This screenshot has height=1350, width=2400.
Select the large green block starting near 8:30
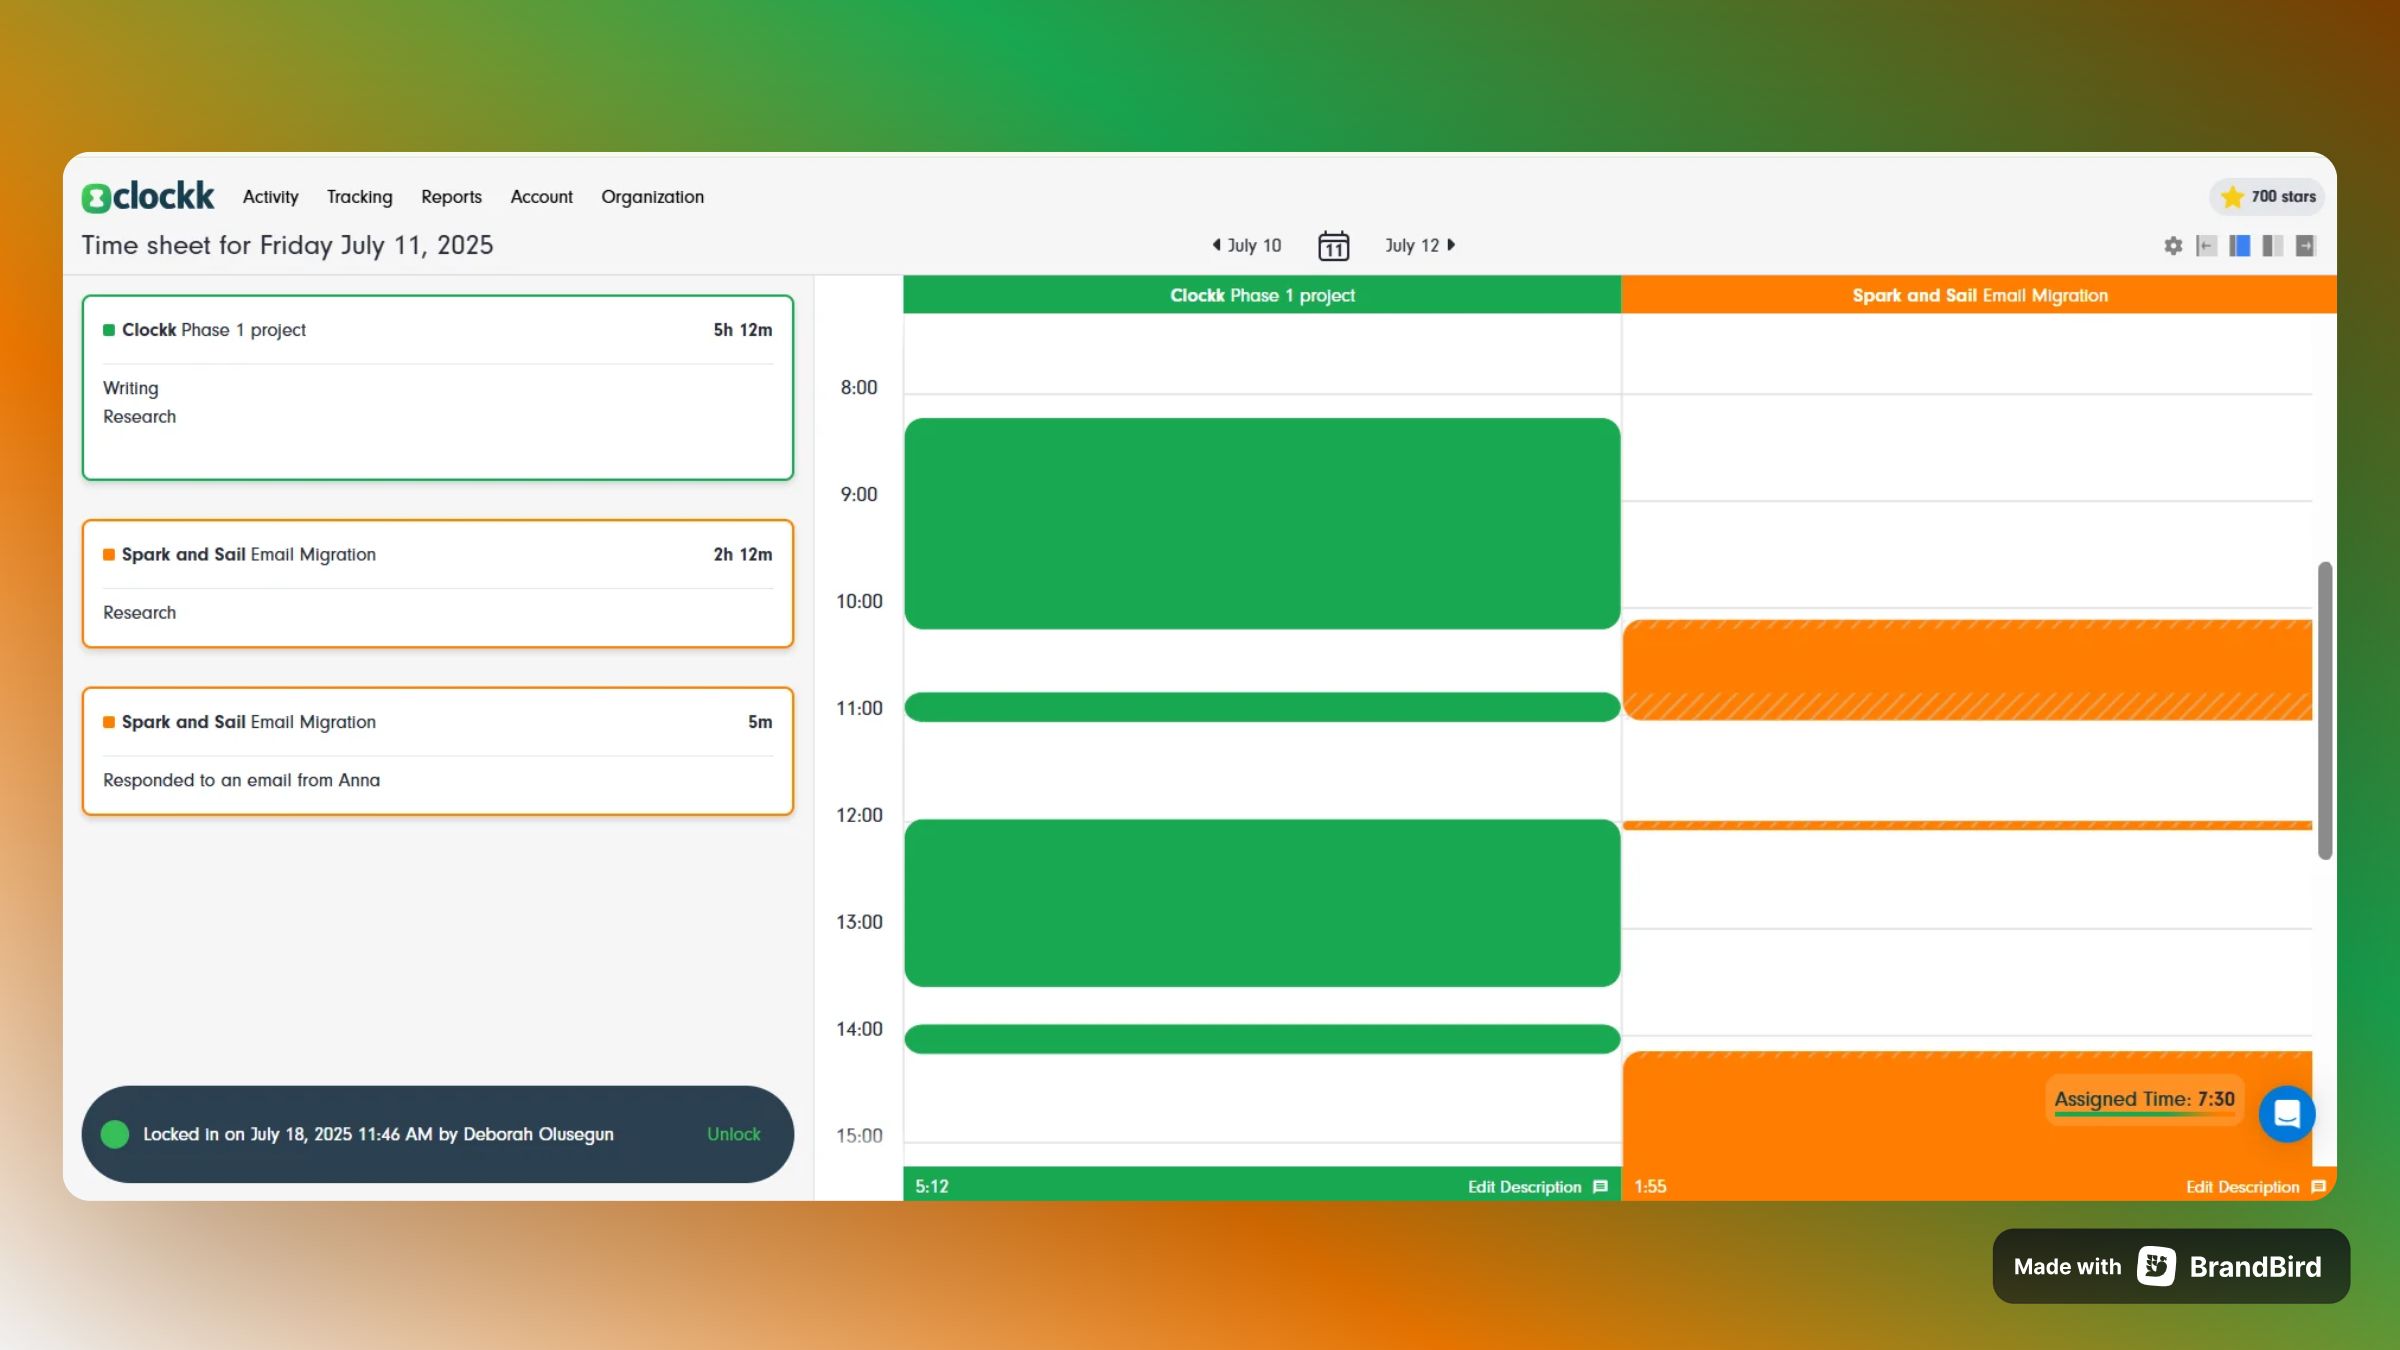(1262, 524)
